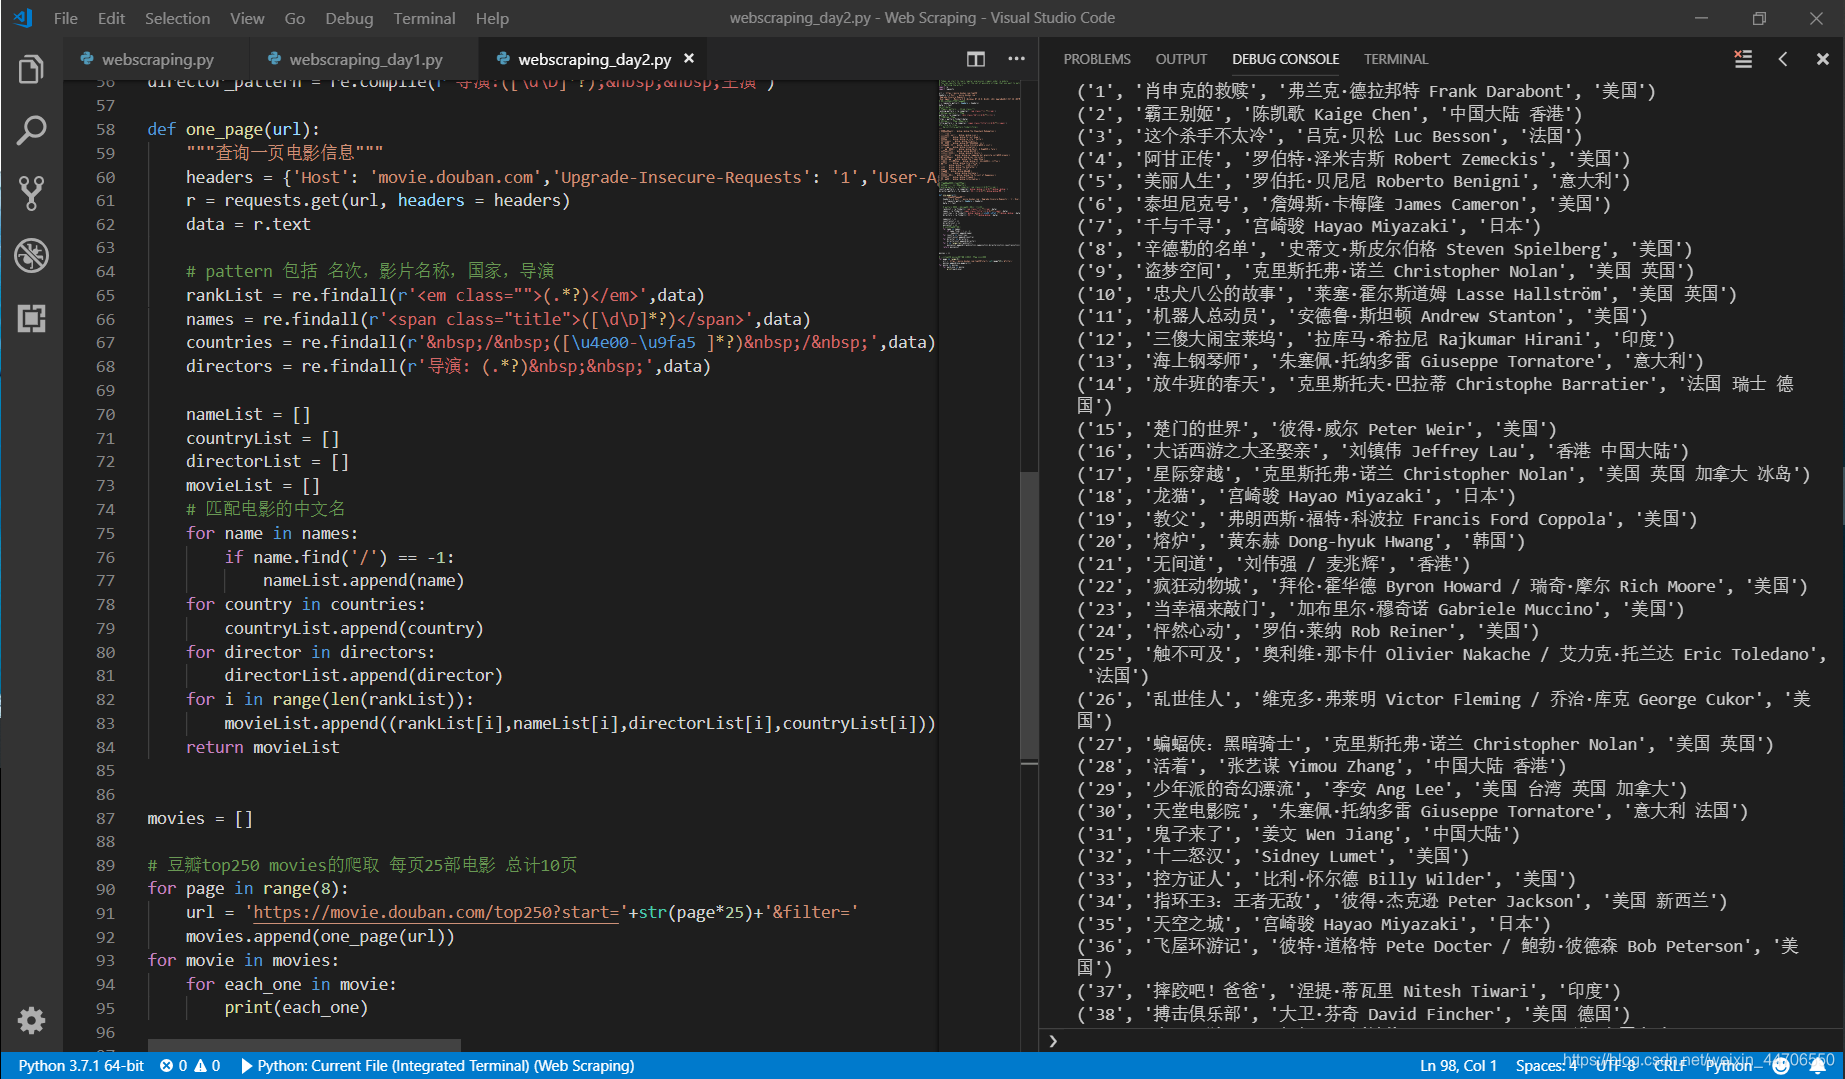This screenshot has height=1079, width=1845.
Task: Click console row with 'Peter Jackson'
Action: [1402, 901]
